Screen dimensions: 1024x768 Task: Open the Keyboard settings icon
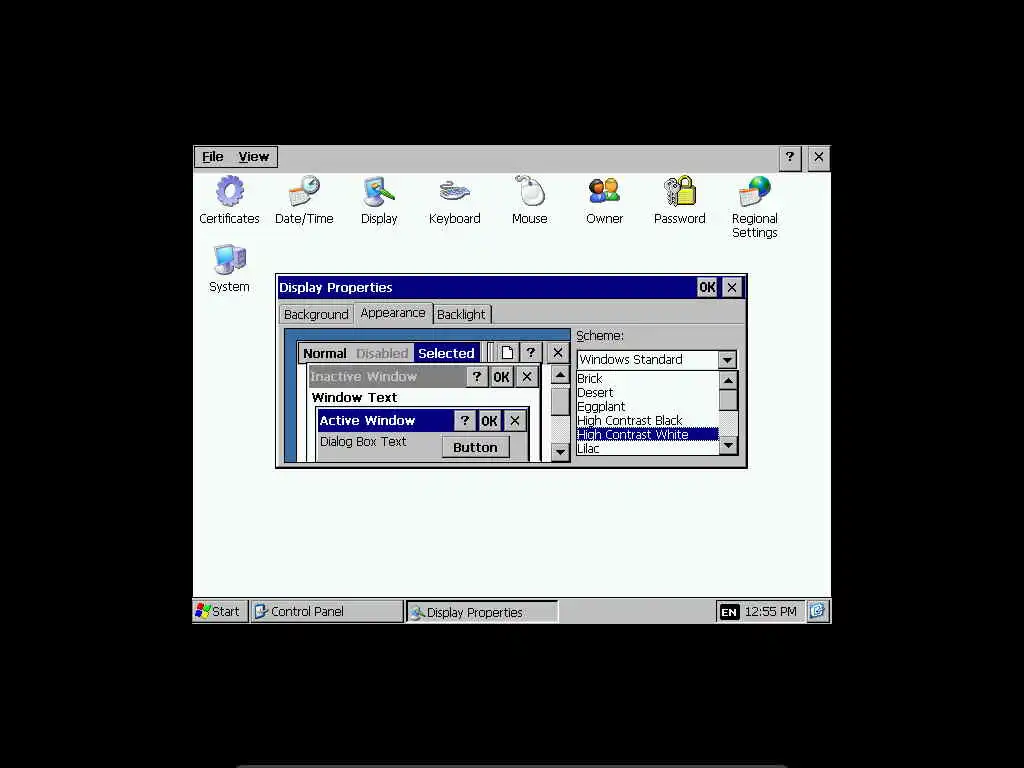tap(455, 200)
